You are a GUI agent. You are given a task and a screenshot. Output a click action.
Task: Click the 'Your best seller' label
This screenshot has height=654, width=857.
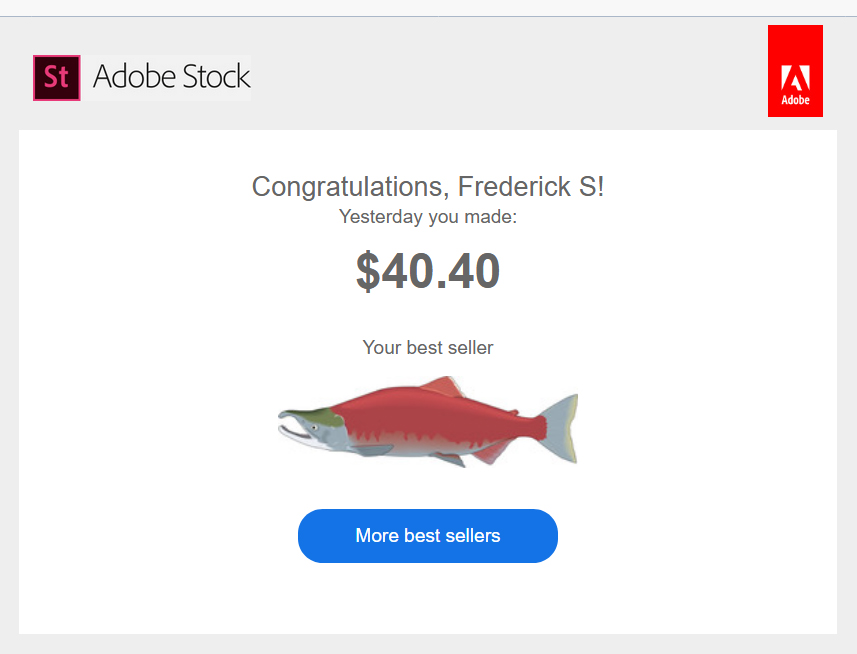coord(428,347)
